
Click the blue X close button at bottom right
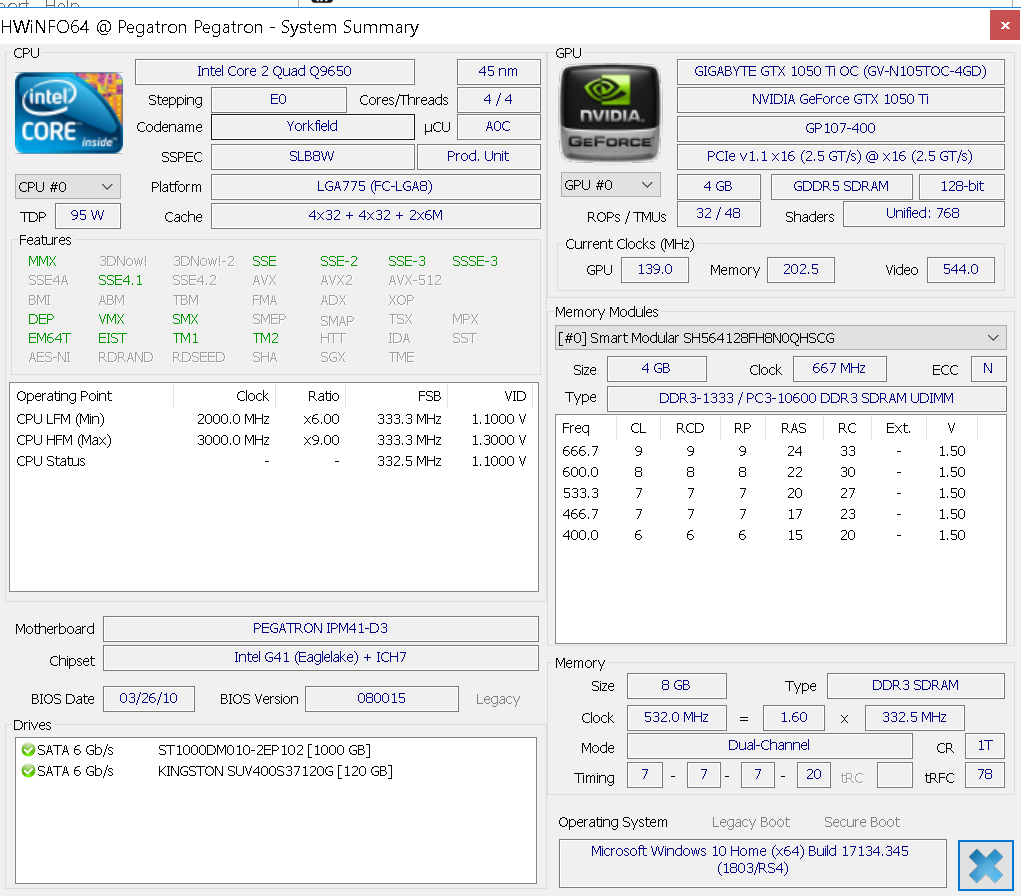986,865
